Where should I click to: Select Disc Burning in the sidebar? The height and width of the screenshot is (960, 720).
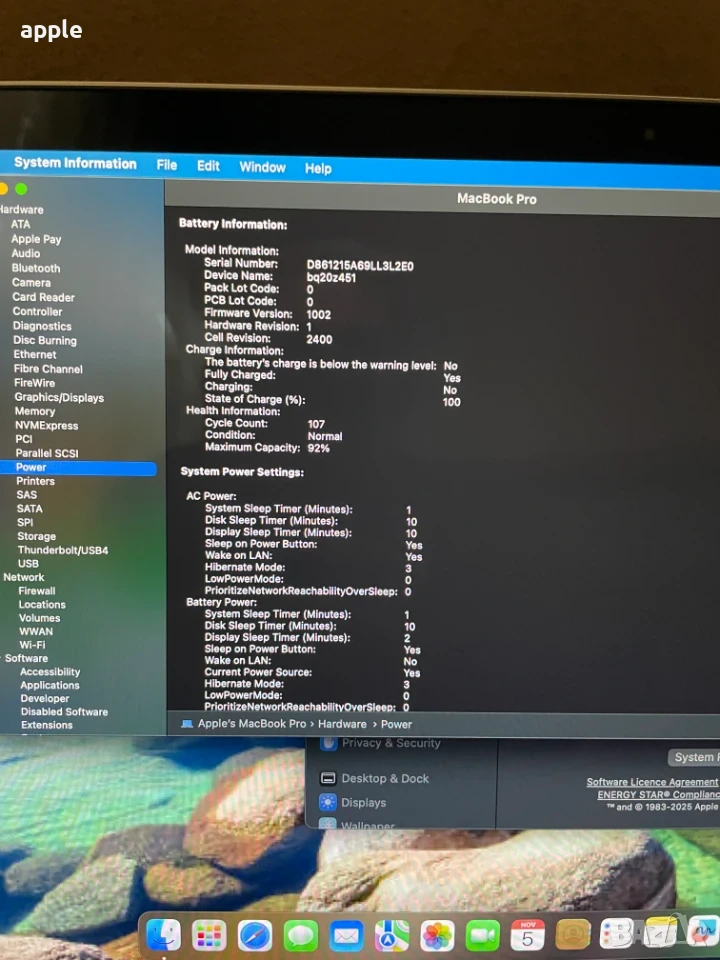pyautogui.click(x=45, y=340)
